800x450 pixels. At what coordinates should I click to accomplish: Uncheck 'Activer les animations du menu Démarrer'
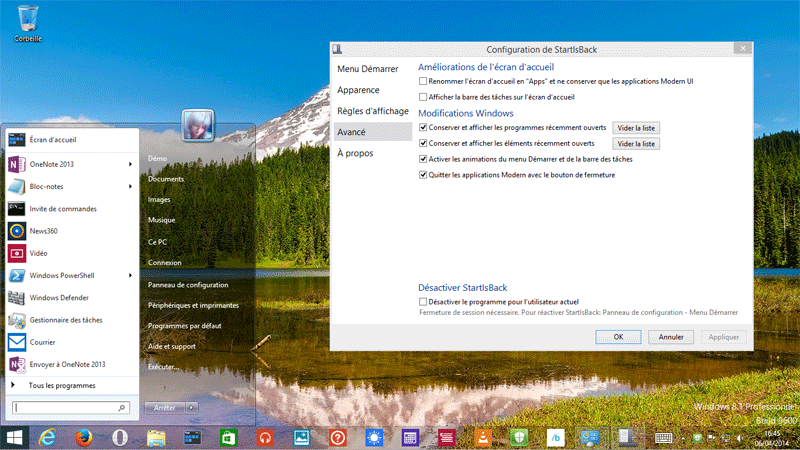[423, 159]
